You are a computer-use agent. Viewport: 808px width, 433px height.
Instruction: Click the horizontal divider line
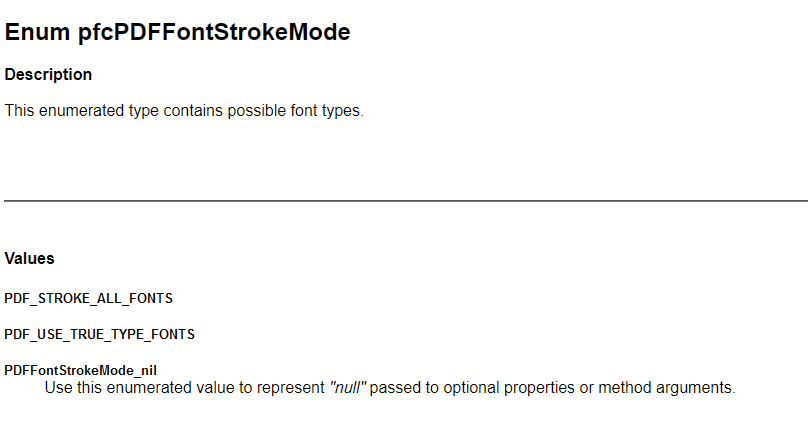point(404,201)
